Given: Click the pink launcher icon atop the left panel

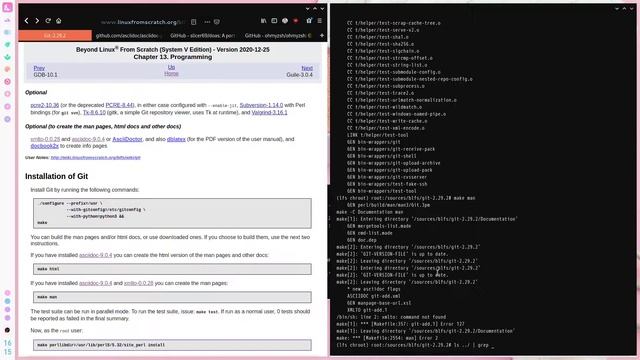Looking at the screenshot, I should [x=7, y=7].
